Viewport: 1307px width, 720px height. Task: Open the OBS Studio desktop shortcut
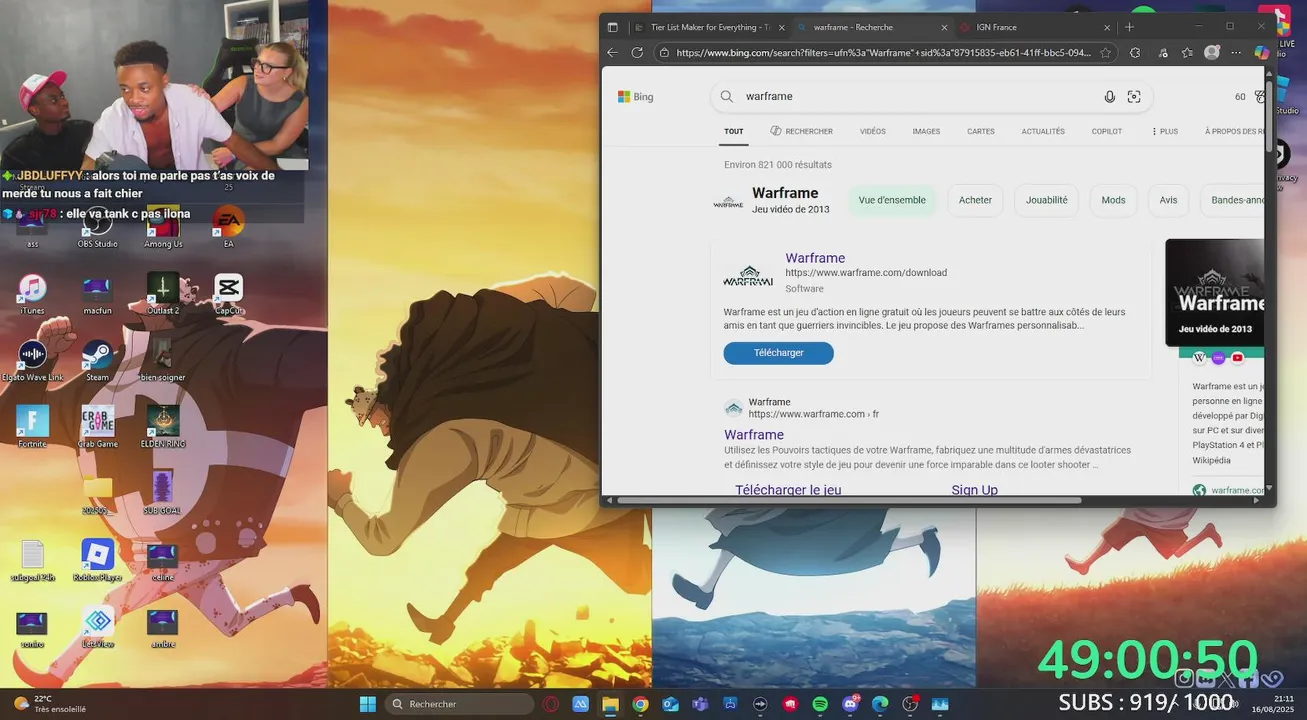point(98,226)
